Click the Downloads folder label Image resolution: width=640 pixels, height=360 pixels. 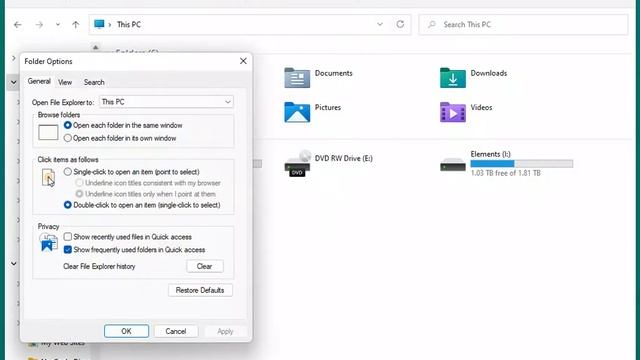[489, 73]
